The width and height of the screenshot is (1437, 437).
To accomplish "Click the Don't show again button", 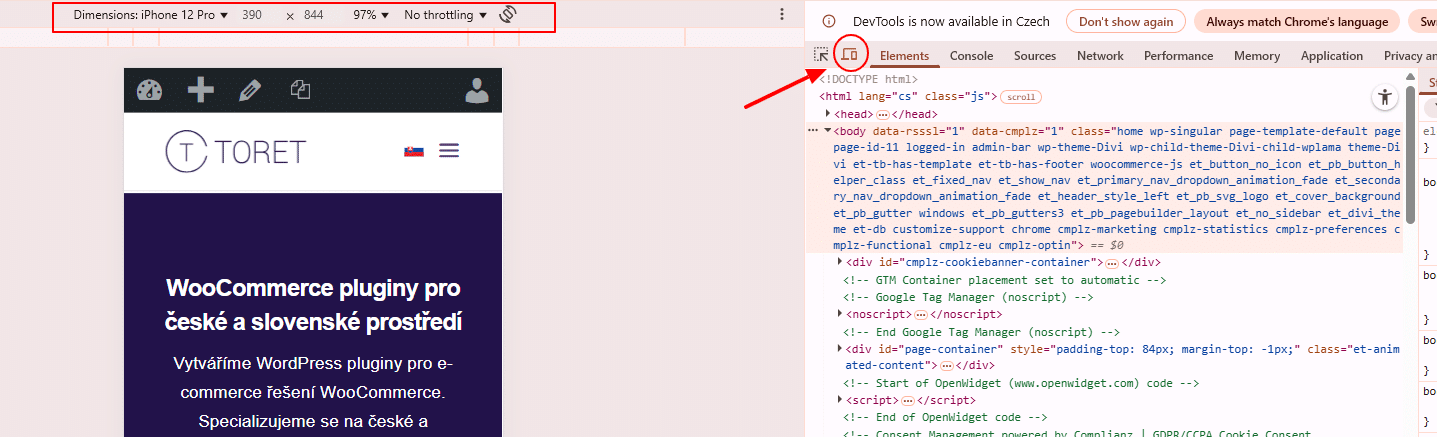I will (1125, 21).
